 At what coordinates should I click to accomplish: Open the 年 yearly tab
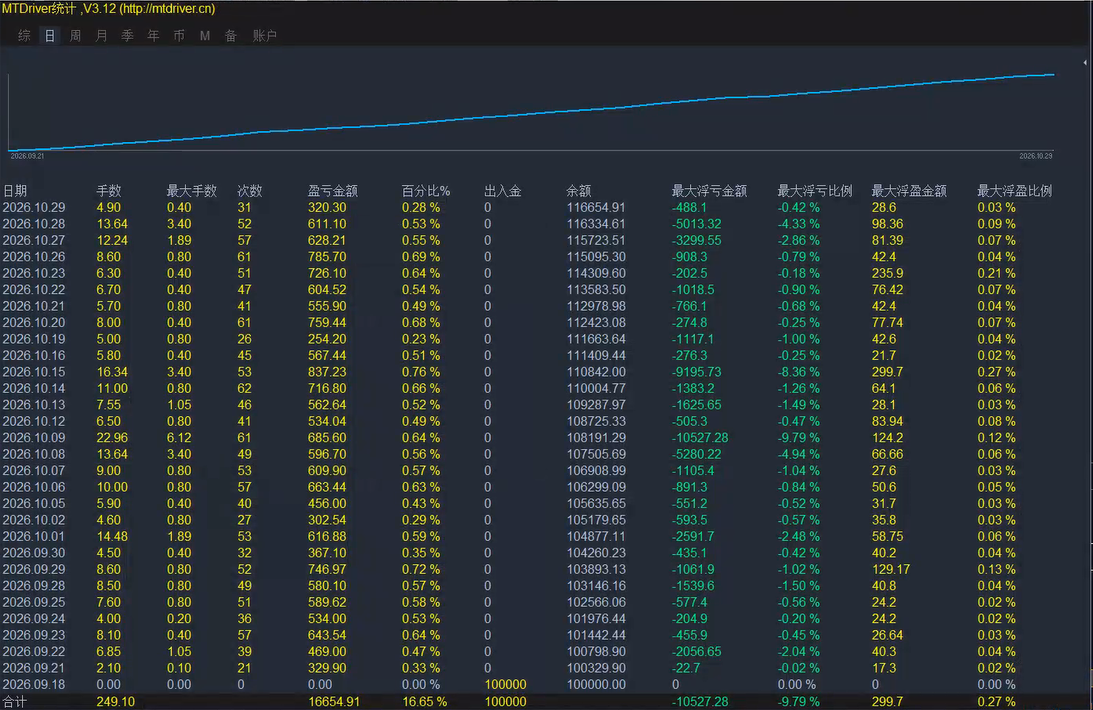point(153,36)
